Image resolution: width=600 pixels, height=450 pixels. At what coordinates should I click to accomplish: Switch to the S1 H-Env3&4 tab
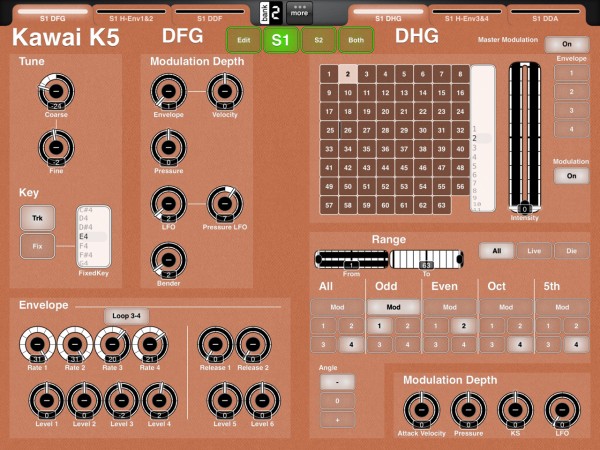coord(466,15)
